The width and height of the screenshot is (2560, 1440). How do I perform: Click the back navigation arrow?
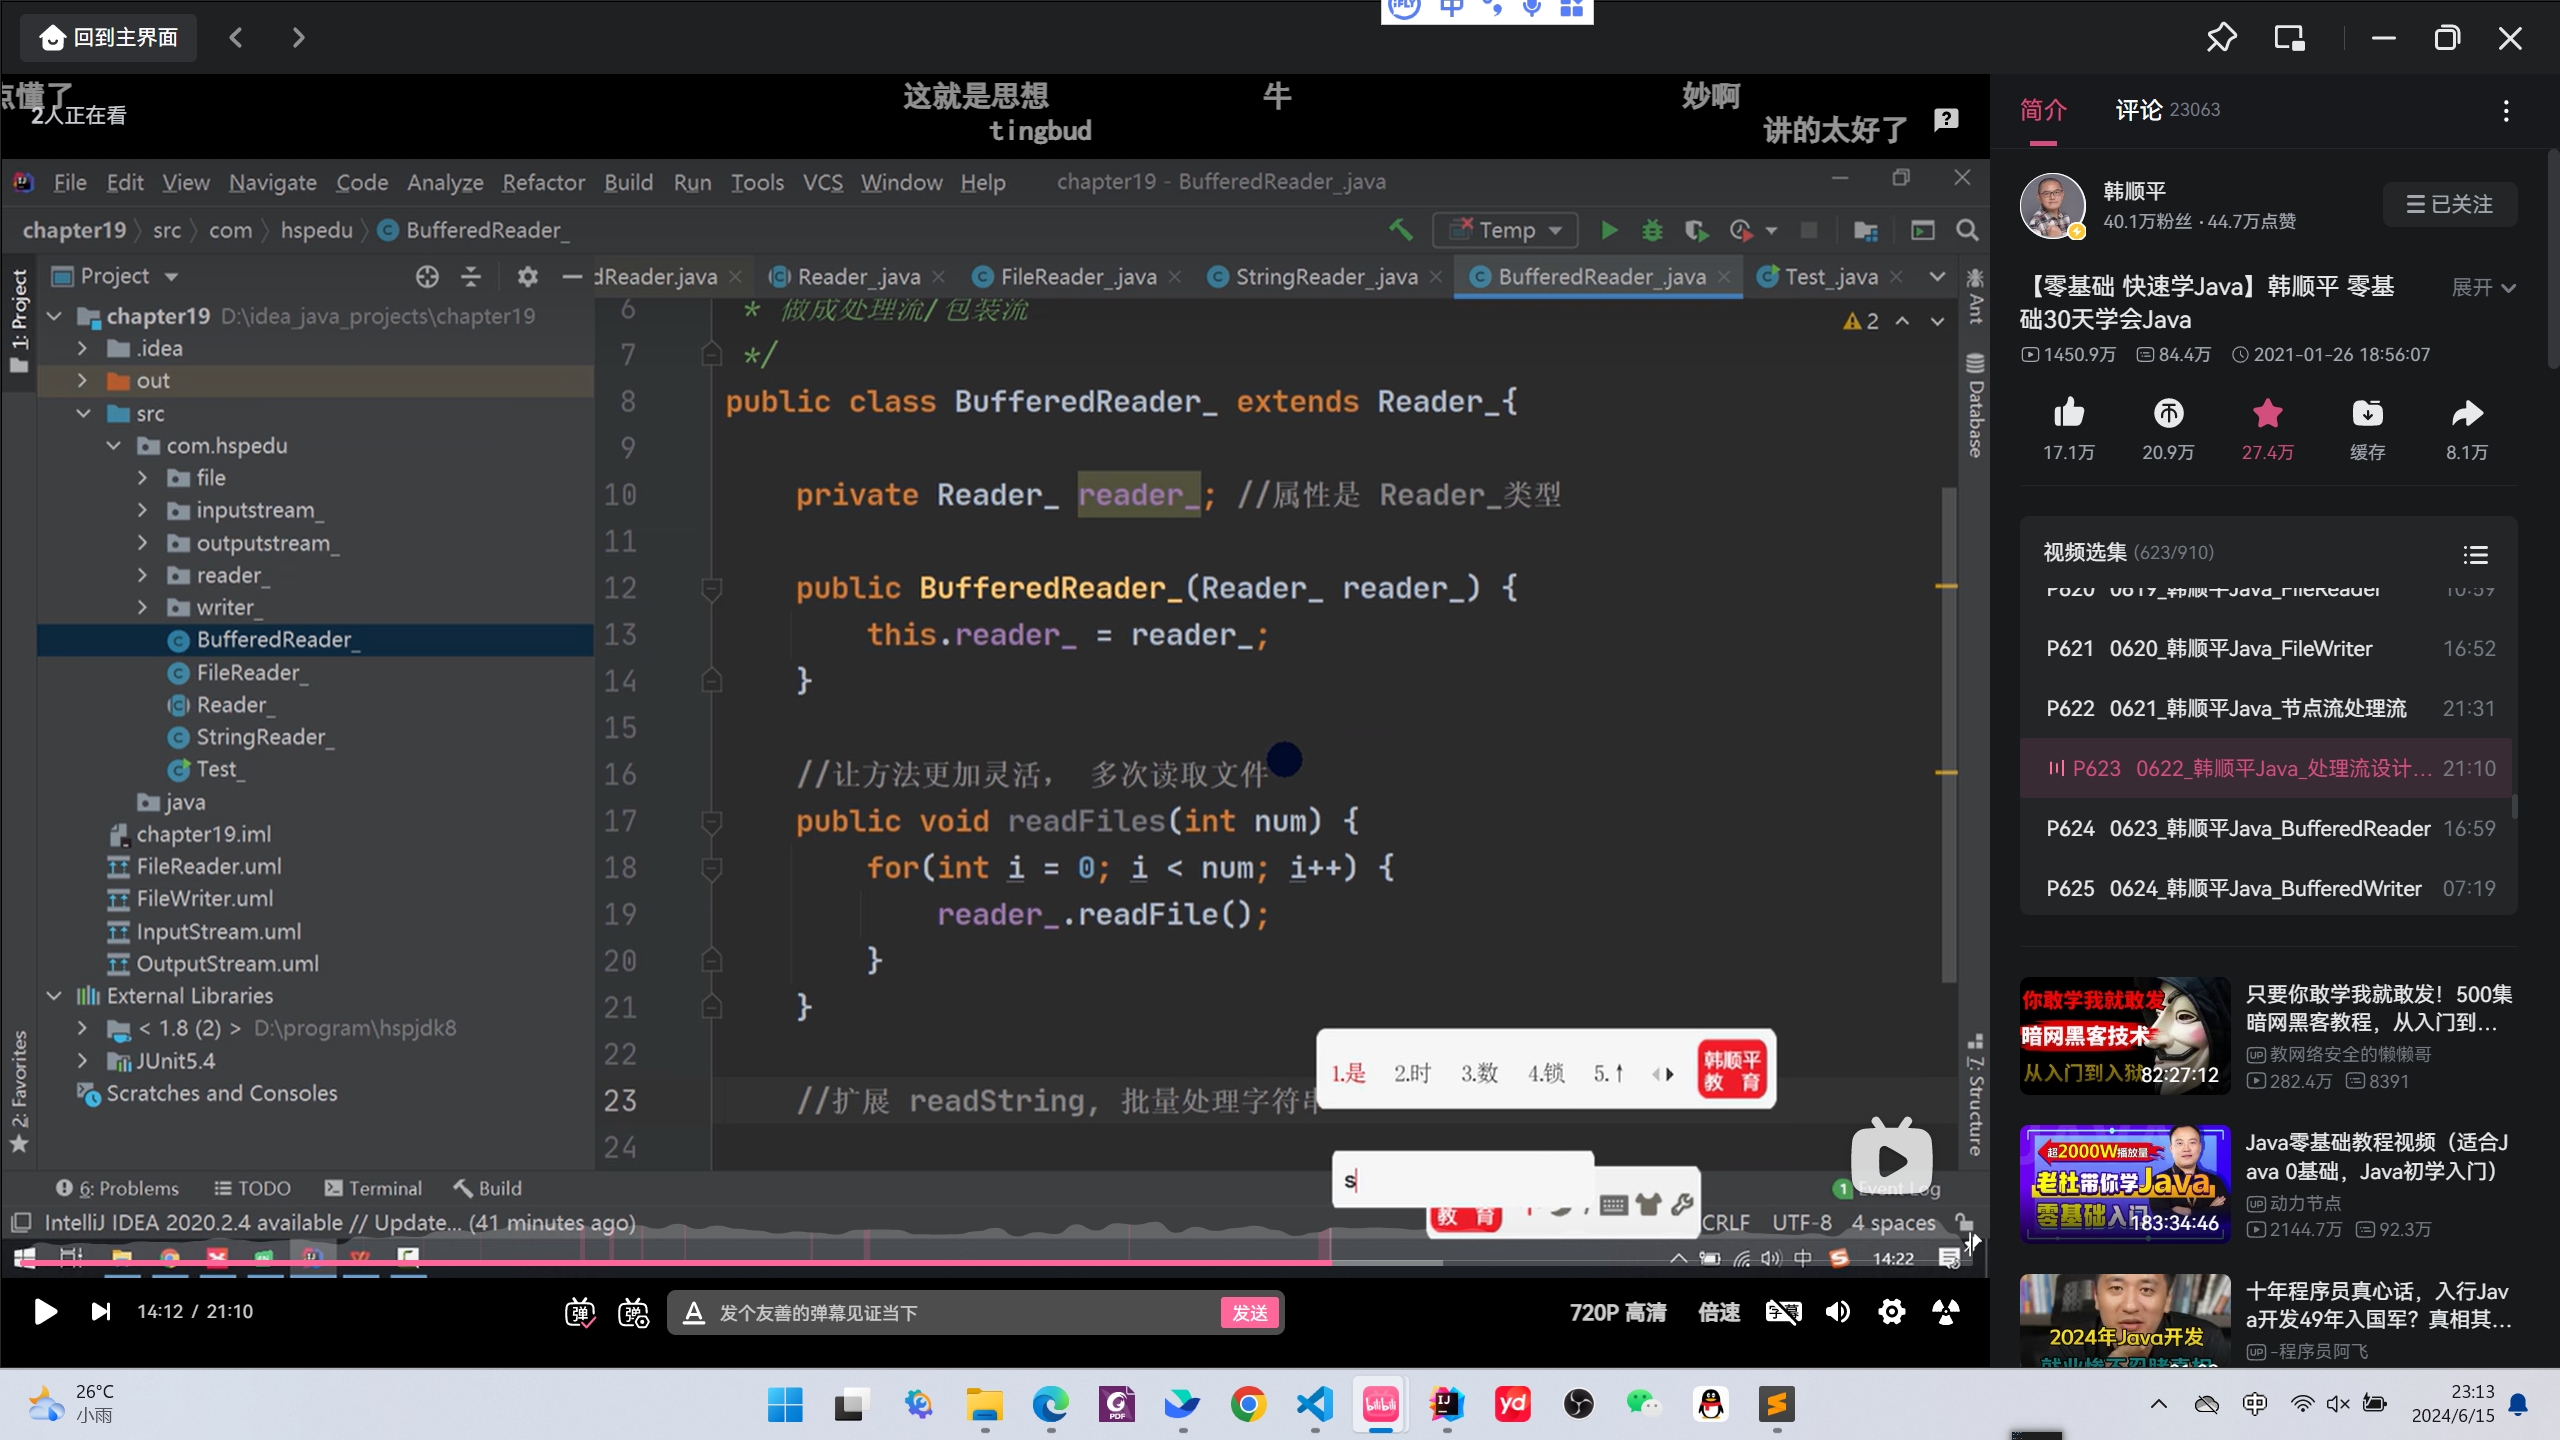click(236, 37)
